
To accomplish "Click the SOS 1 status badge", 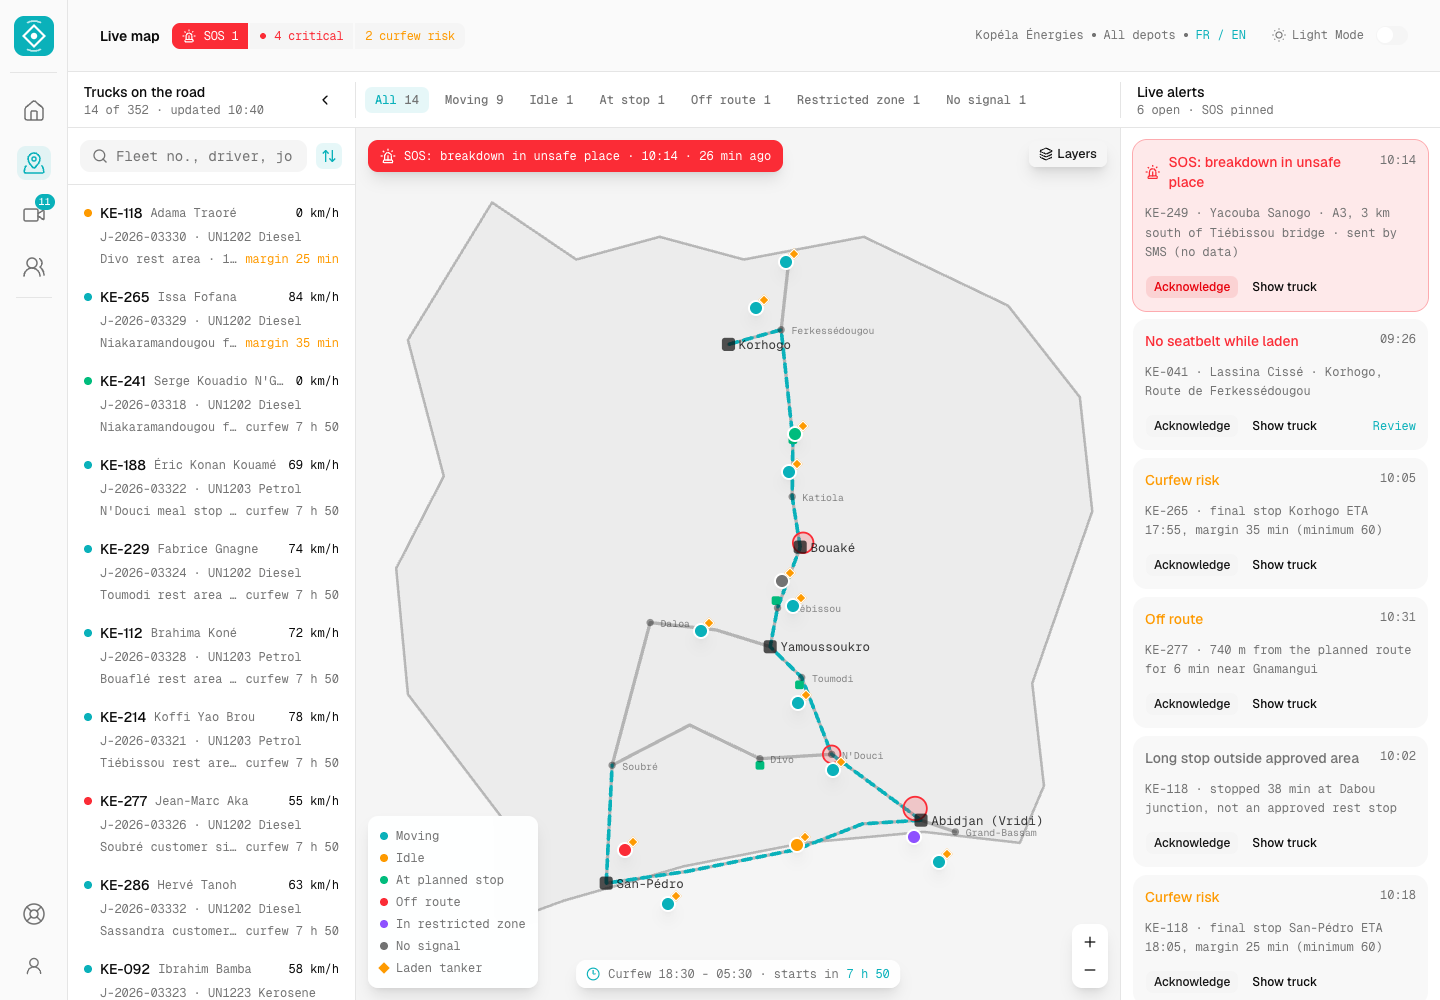I will point(210,36).
